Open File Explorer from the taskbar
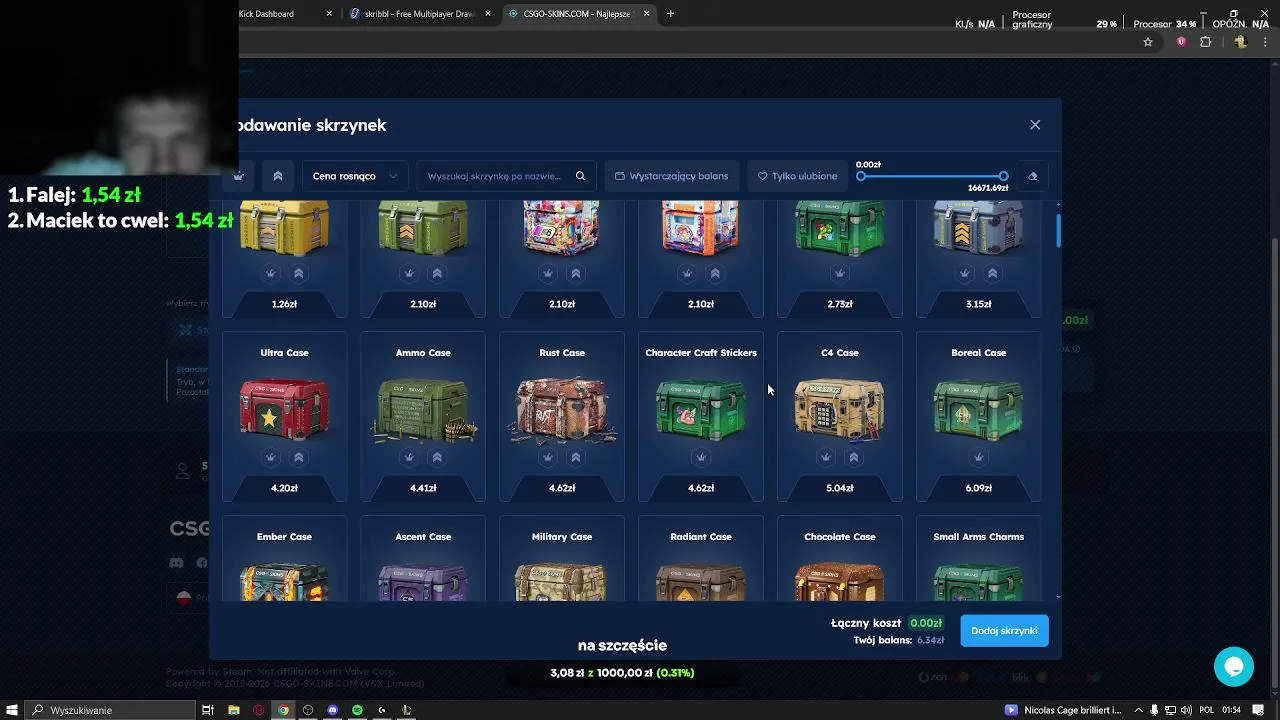The width and height of the screenshot is (1280, 720). click(x=234, y=710)
